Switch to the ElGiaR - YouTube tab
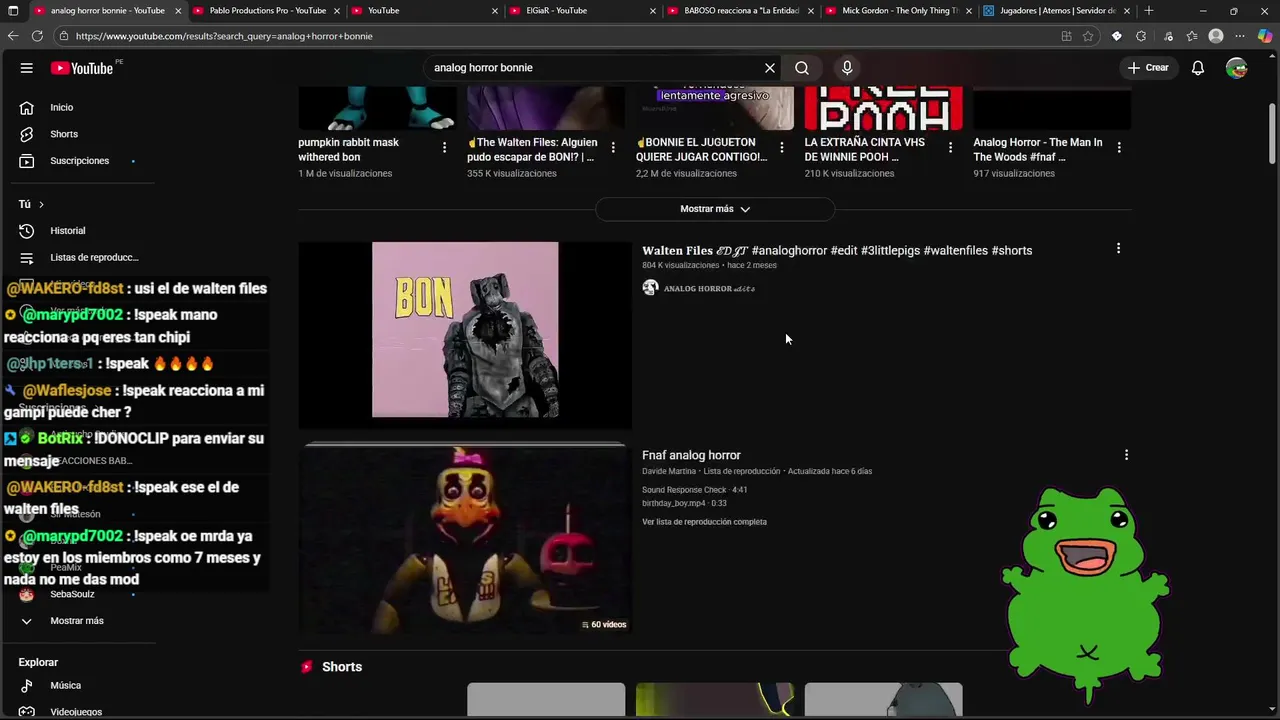1280x720 pixels. coord(581,11)
